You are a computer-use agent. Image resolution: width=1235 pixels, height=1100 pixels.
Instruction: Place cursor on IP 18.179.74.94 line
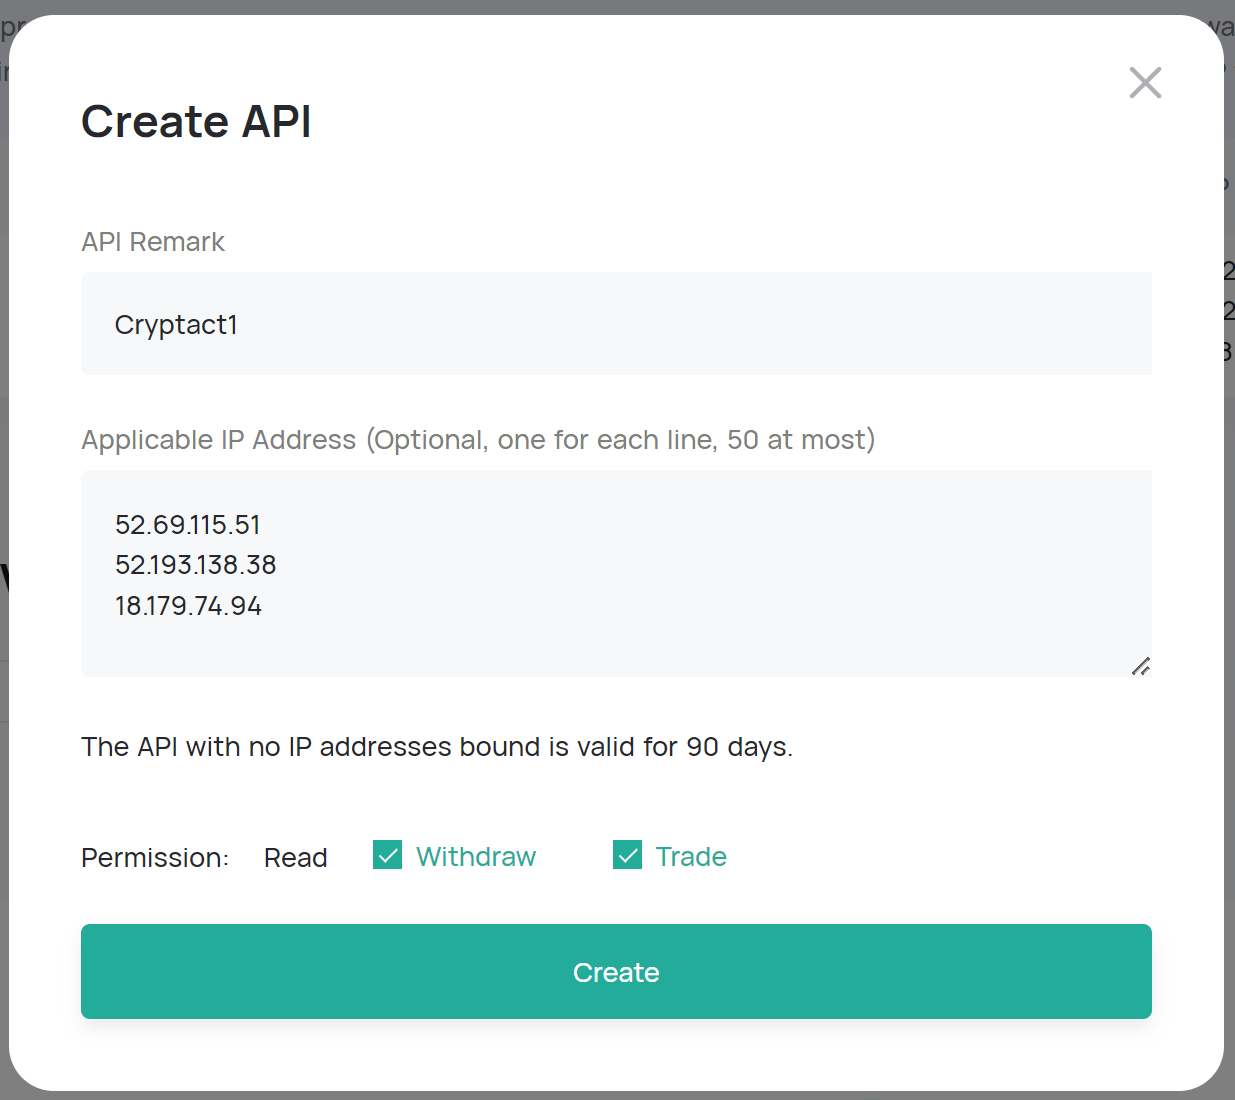188,606
